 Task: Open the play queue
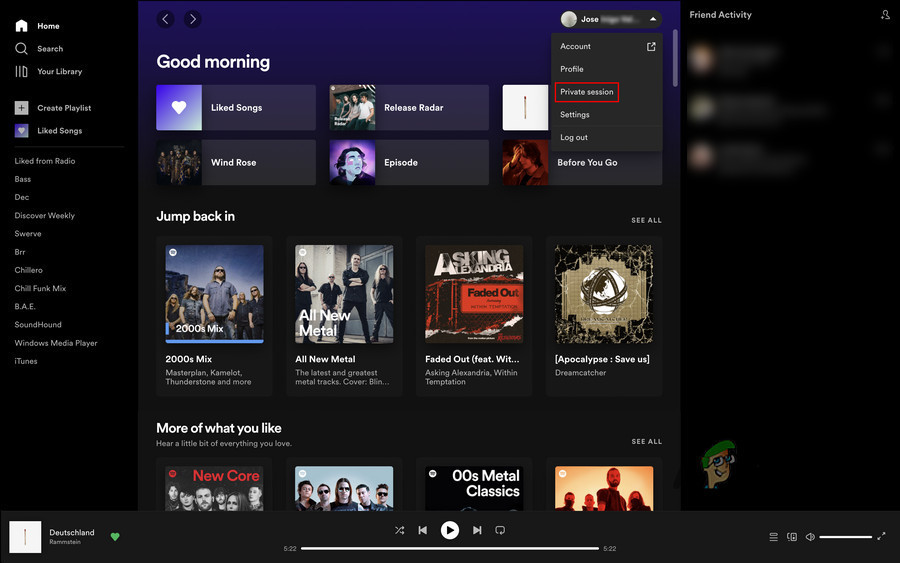[x=774, y=537]
